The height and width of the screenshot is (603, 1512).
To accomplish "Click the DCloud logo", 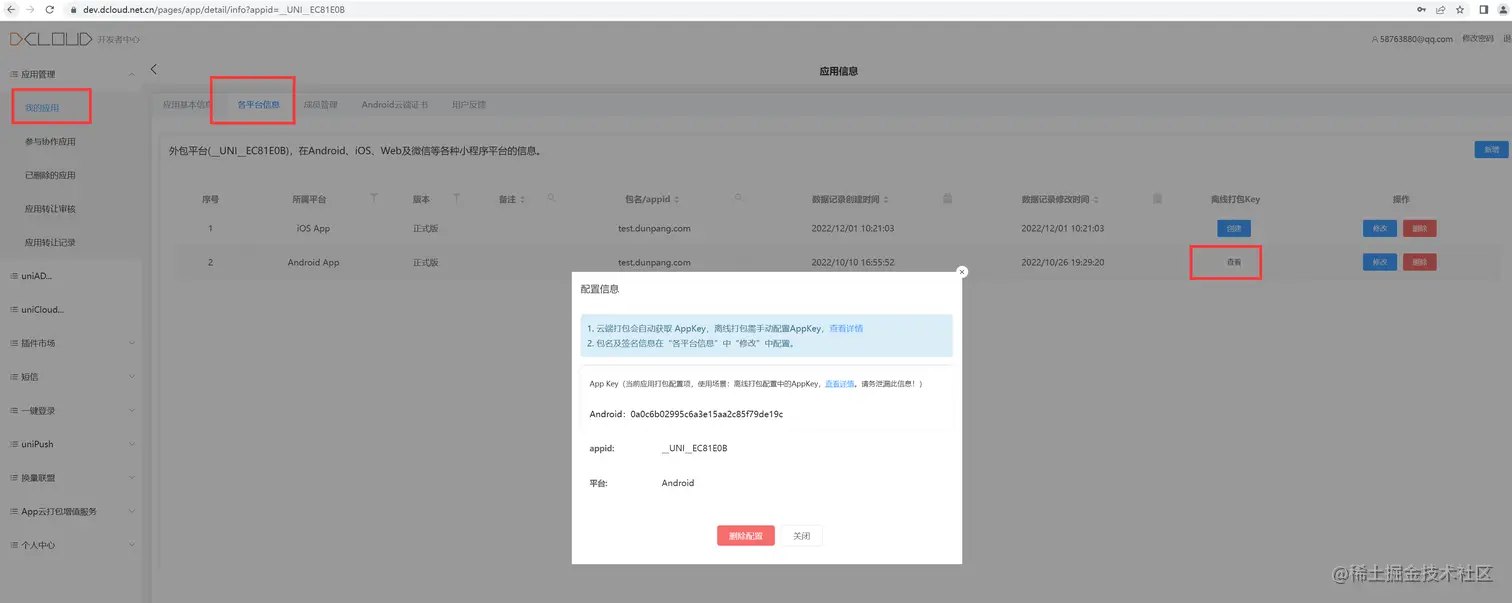I will pos(51,39).
